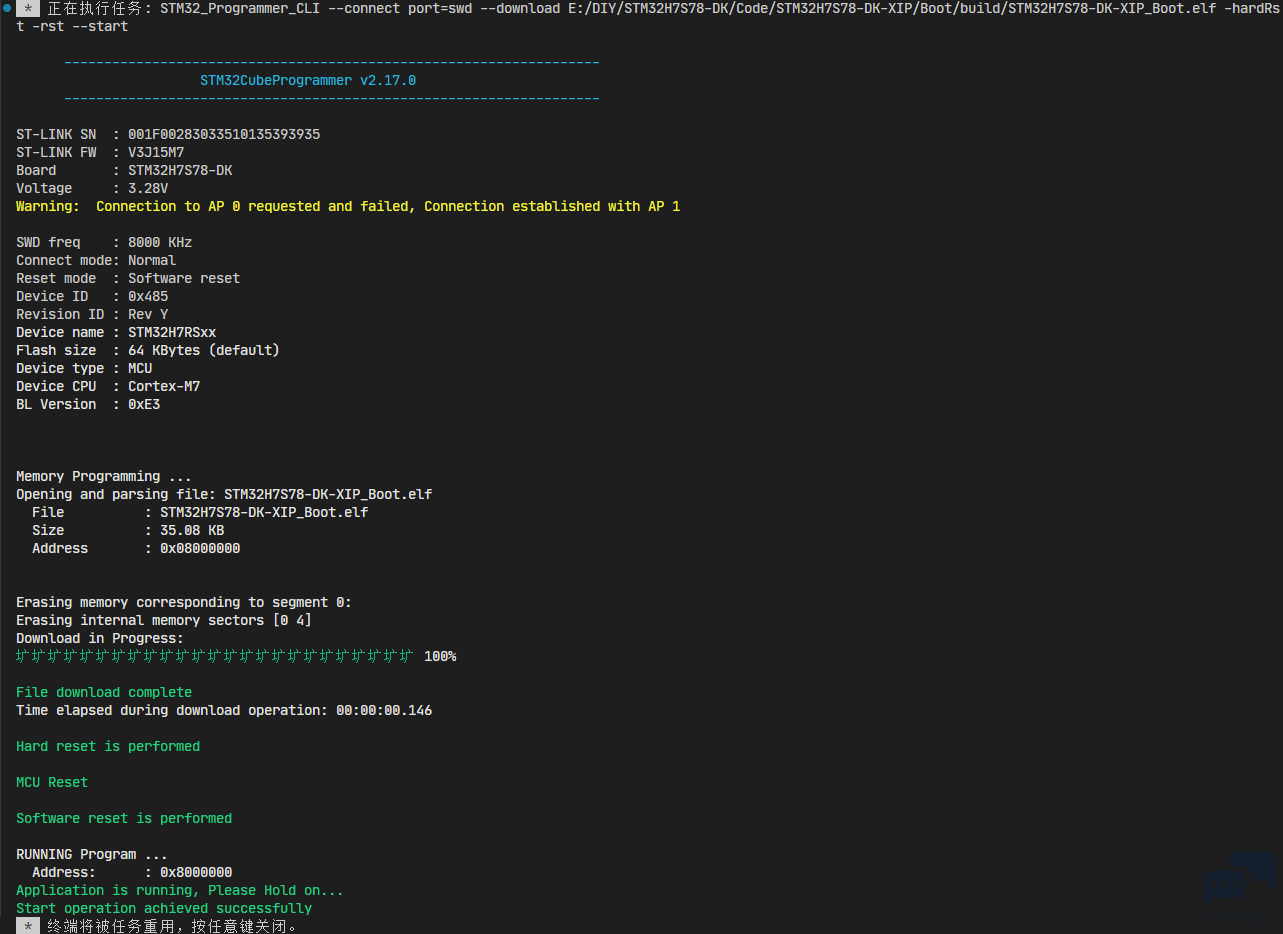The height and width of the screenshot is (934, 1283).
Task: Click the File download complete message
Action: click(104, 692)
